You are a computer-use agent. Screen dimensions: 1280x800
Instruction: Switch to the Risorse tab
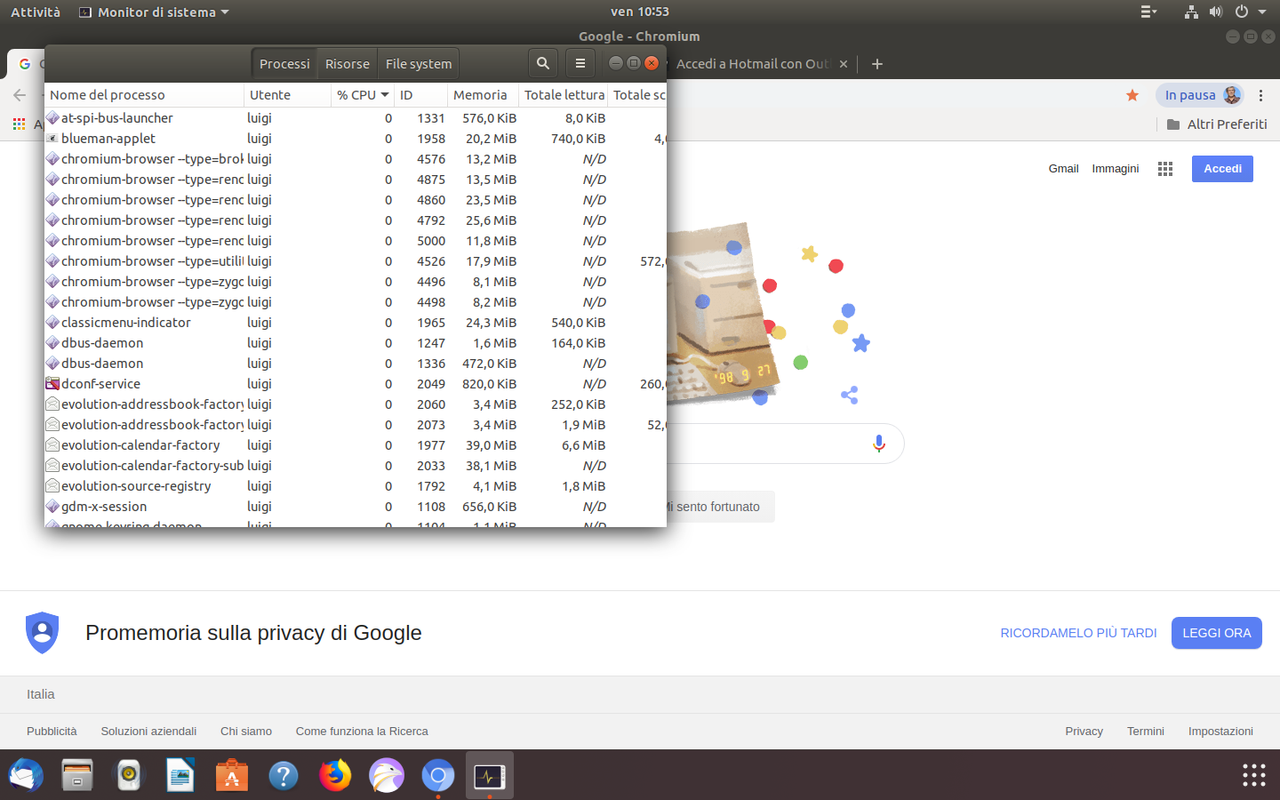point(347,63)
